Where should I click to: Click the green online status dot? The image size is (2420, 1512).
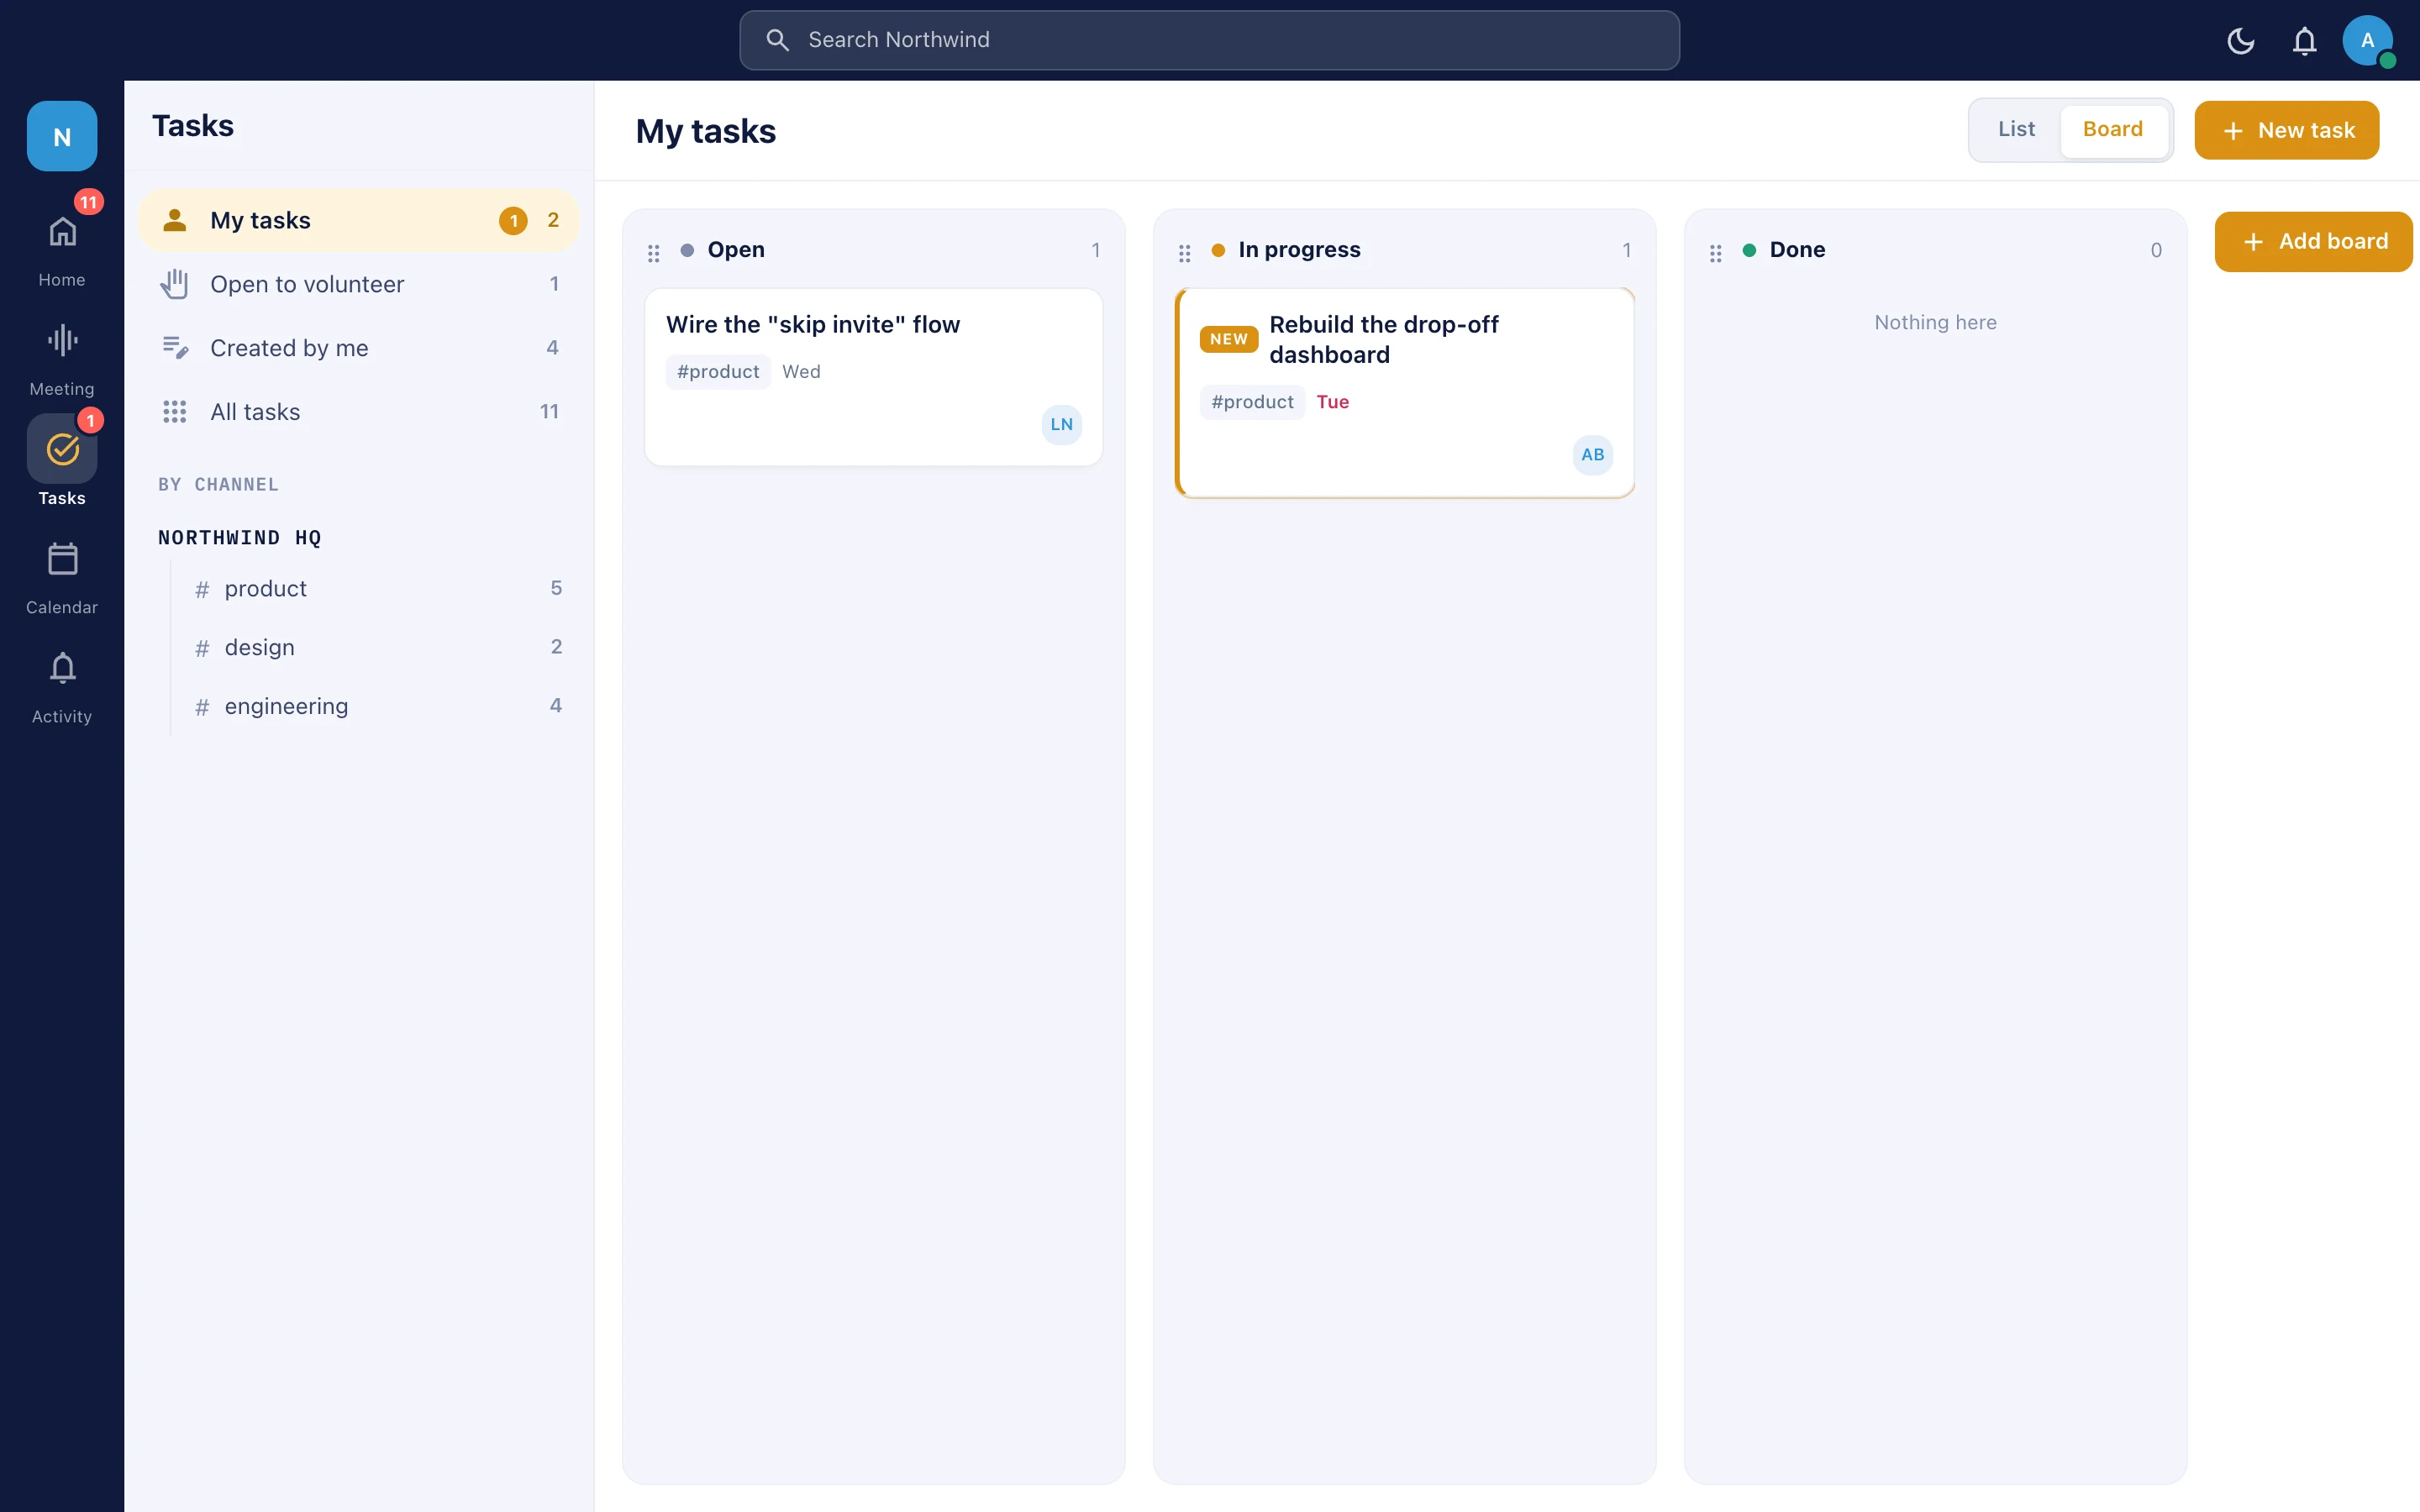coord(2387,60)
